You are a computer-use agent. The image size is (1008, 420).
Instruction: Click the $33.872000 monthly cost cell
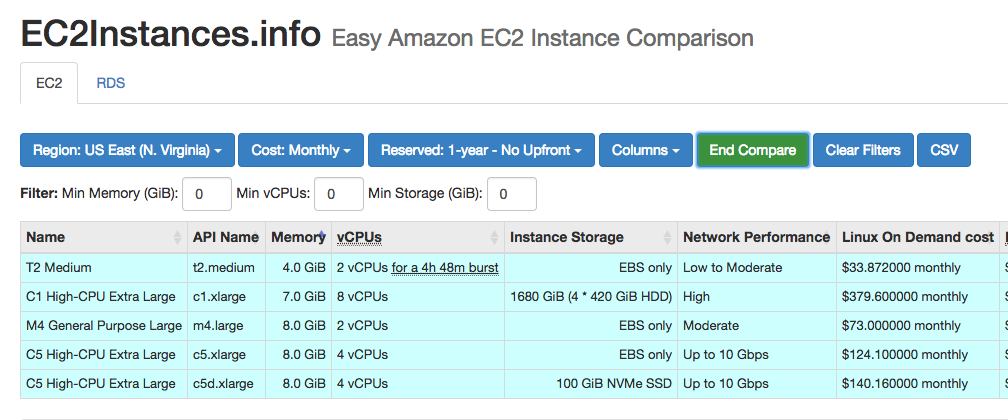coord(917,268)
